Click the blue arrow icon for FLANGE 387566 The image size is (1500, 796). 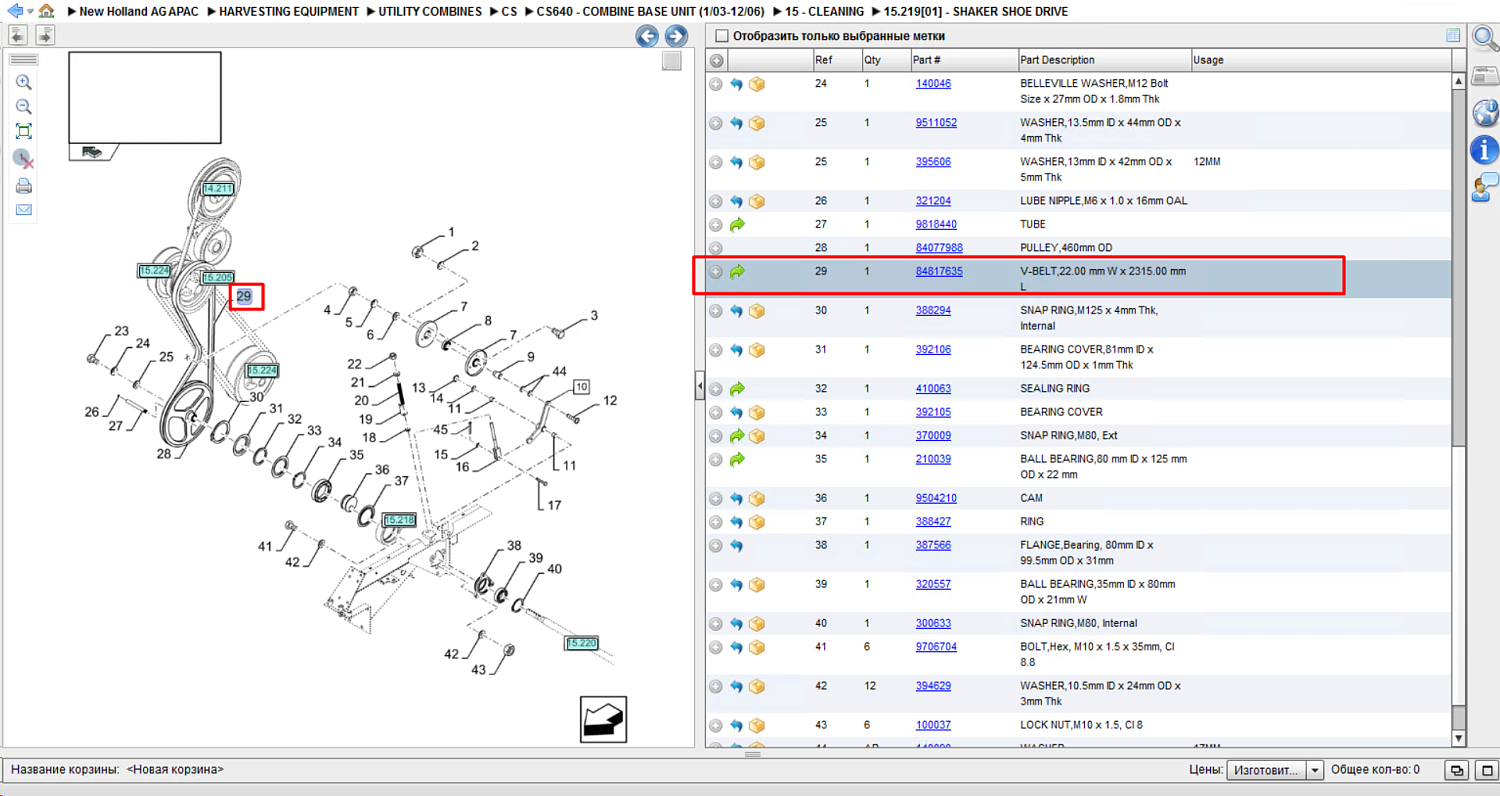[x=737, y=547]
